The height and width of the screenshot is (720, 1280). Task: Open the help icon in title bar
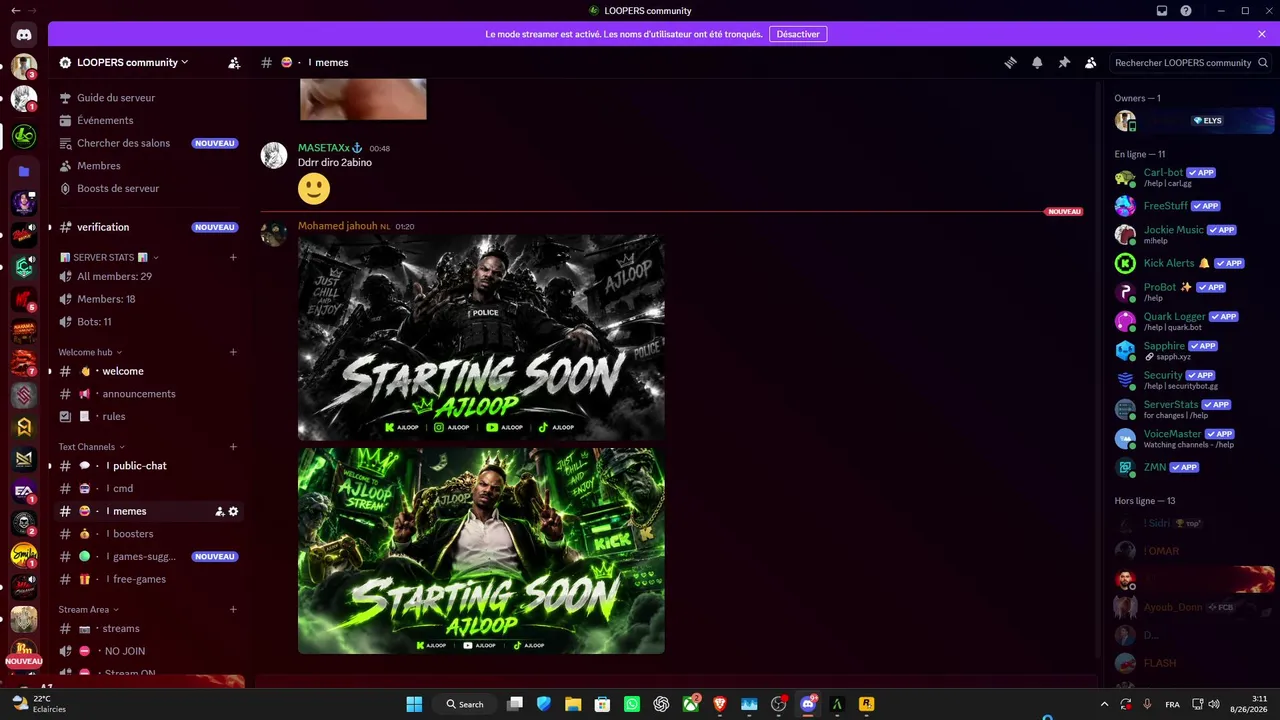1186,11
